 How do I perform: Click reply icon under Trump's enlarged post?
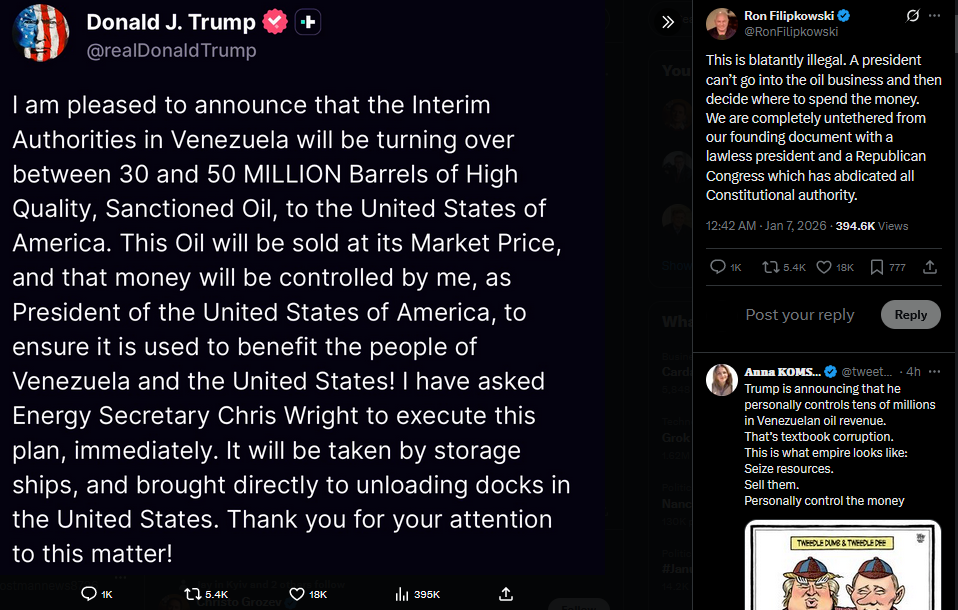coord(90,594)
